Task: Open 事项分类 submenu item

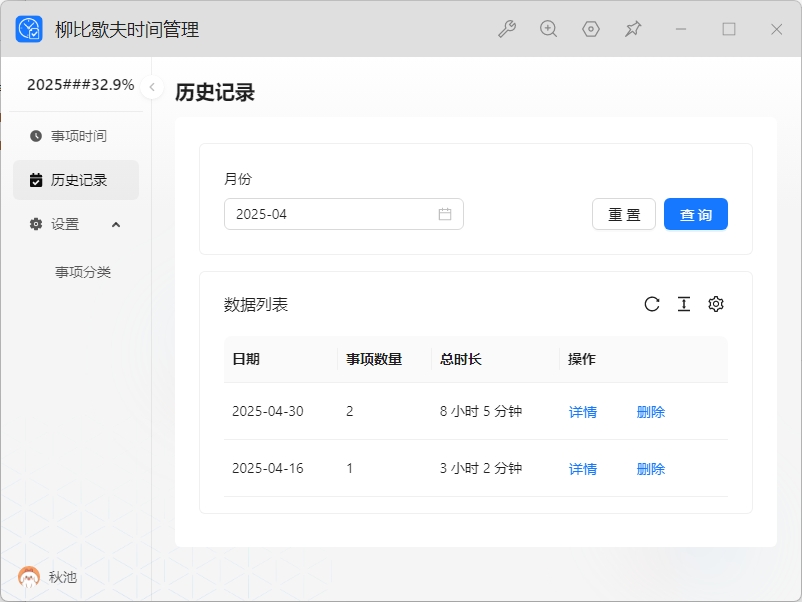Action: tap(83, 272)
